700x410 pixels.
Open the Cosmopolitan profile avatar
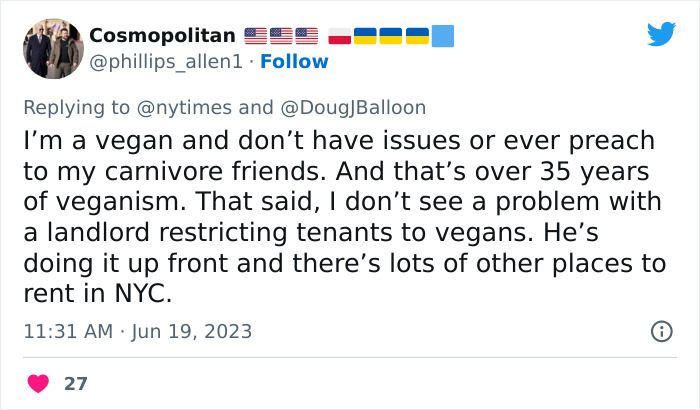(x=52, y=48)
